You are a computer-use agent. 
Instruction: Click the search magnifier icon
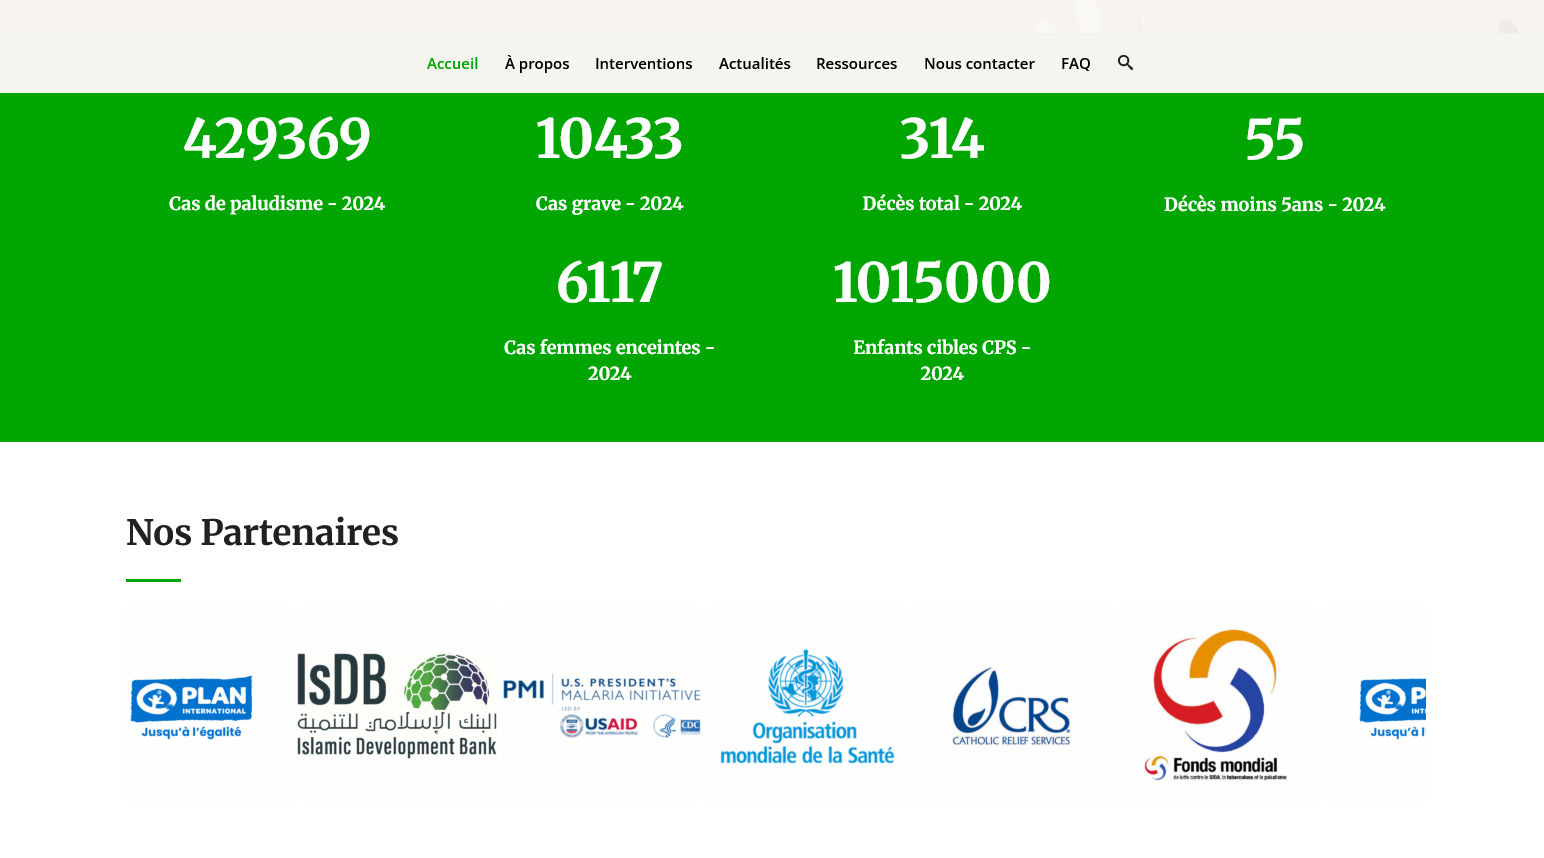tap(1125, 63)
